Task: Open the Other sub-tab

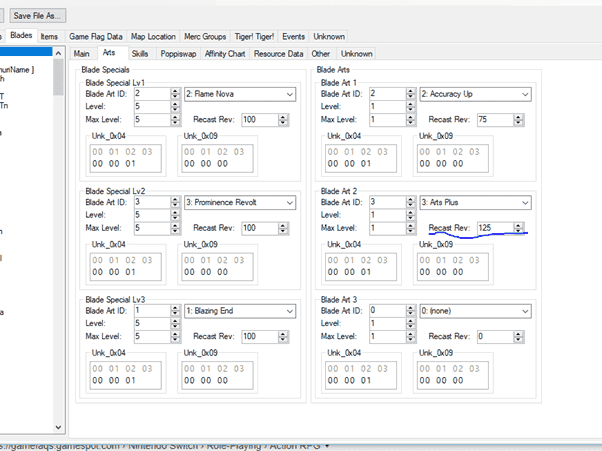Action: pos(321,54)
